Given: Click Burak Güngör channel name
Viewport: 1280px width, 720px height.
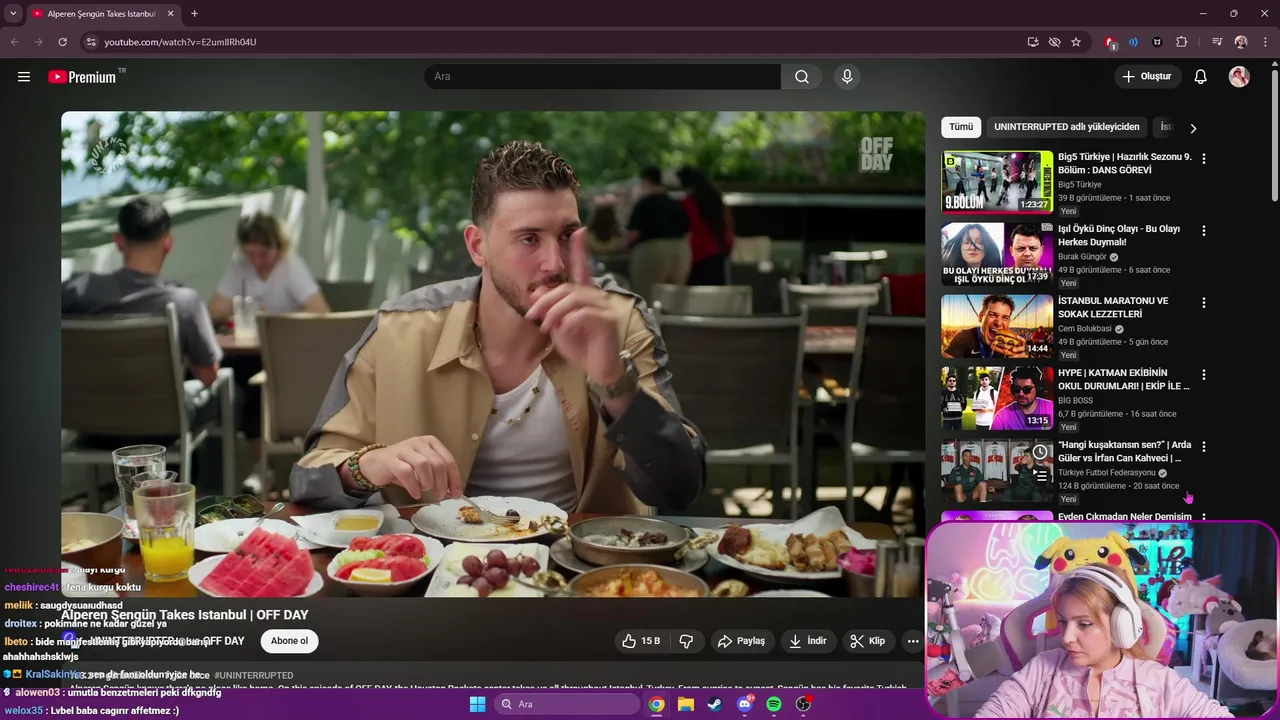Looking at the screenshot, I should point(1082,257).
